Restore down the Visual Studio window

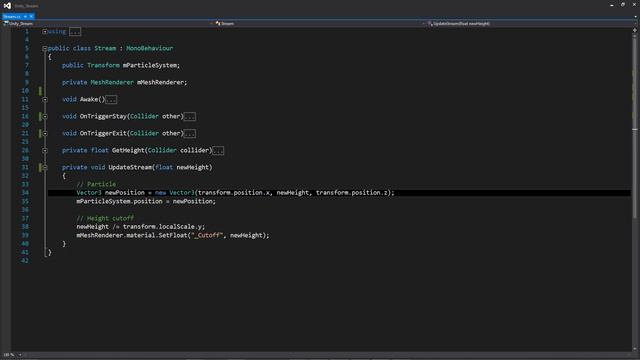[623, 5]
